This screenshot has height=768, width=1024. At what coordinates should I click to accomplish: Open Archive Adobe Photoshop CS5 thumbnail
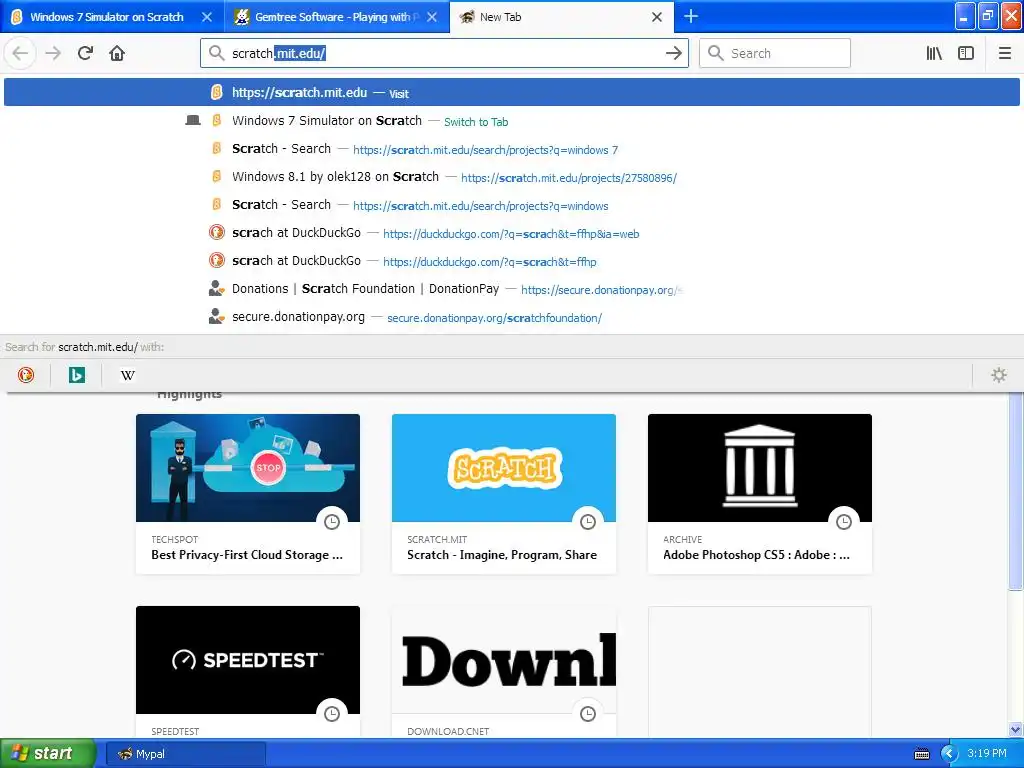[760, 468]
